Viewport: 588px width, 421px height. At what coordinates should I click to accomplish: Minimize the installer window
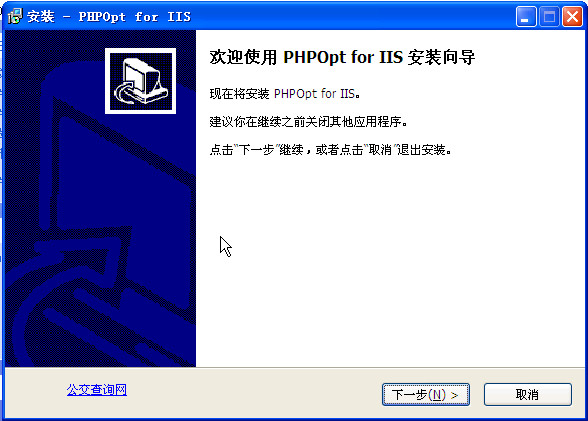[x=526, y=16]
